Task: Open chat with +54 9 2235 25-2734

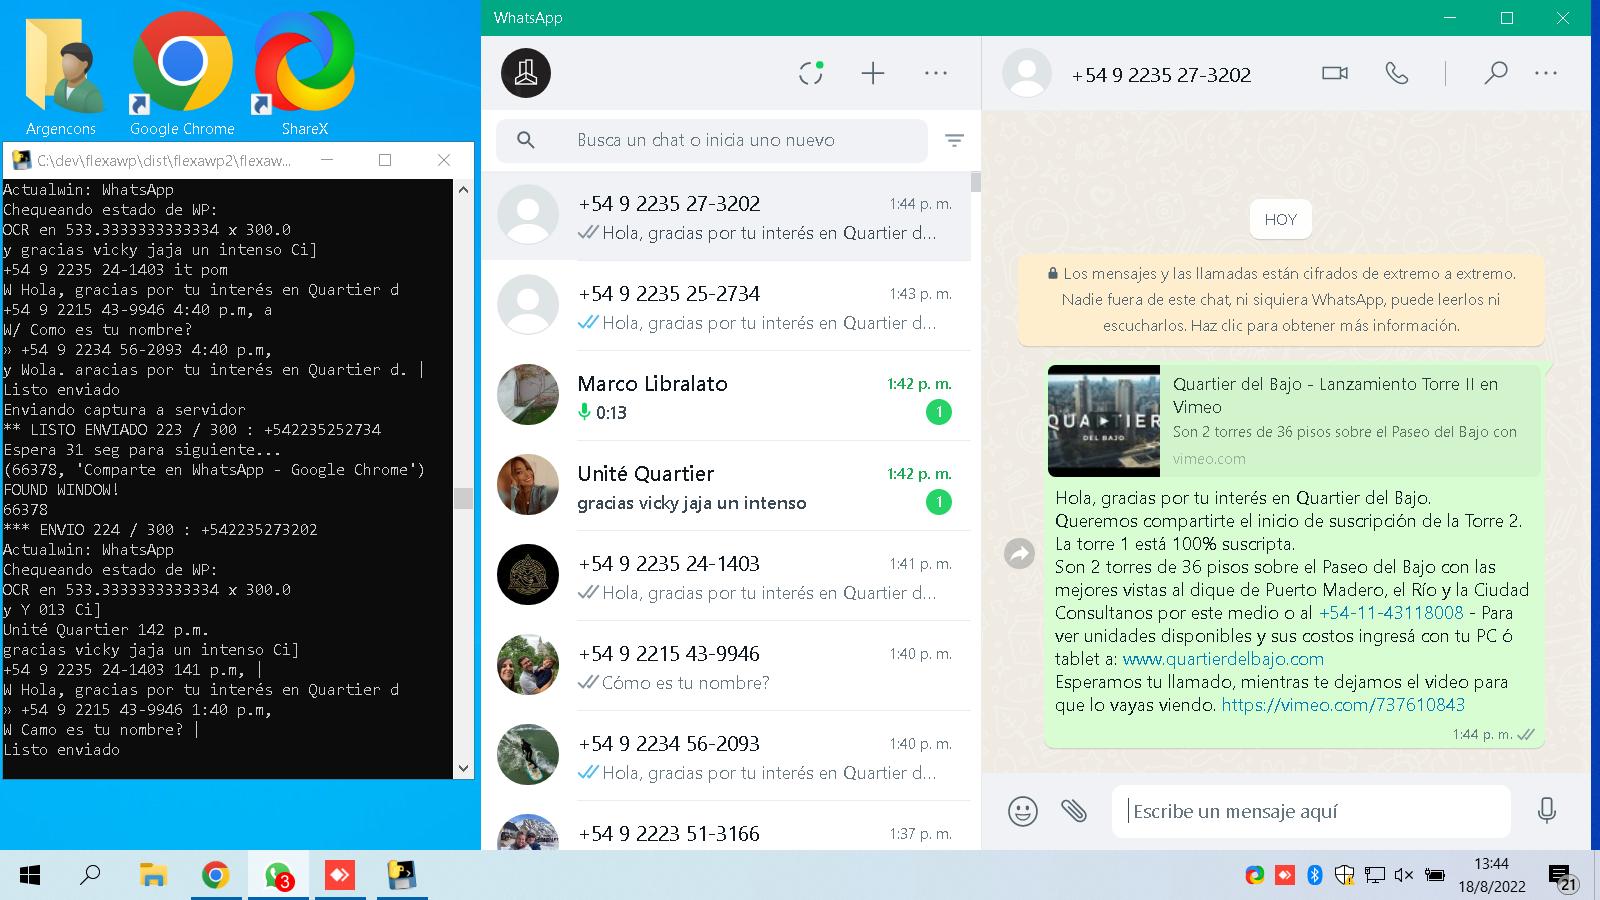Action: (x=726, y=306)
